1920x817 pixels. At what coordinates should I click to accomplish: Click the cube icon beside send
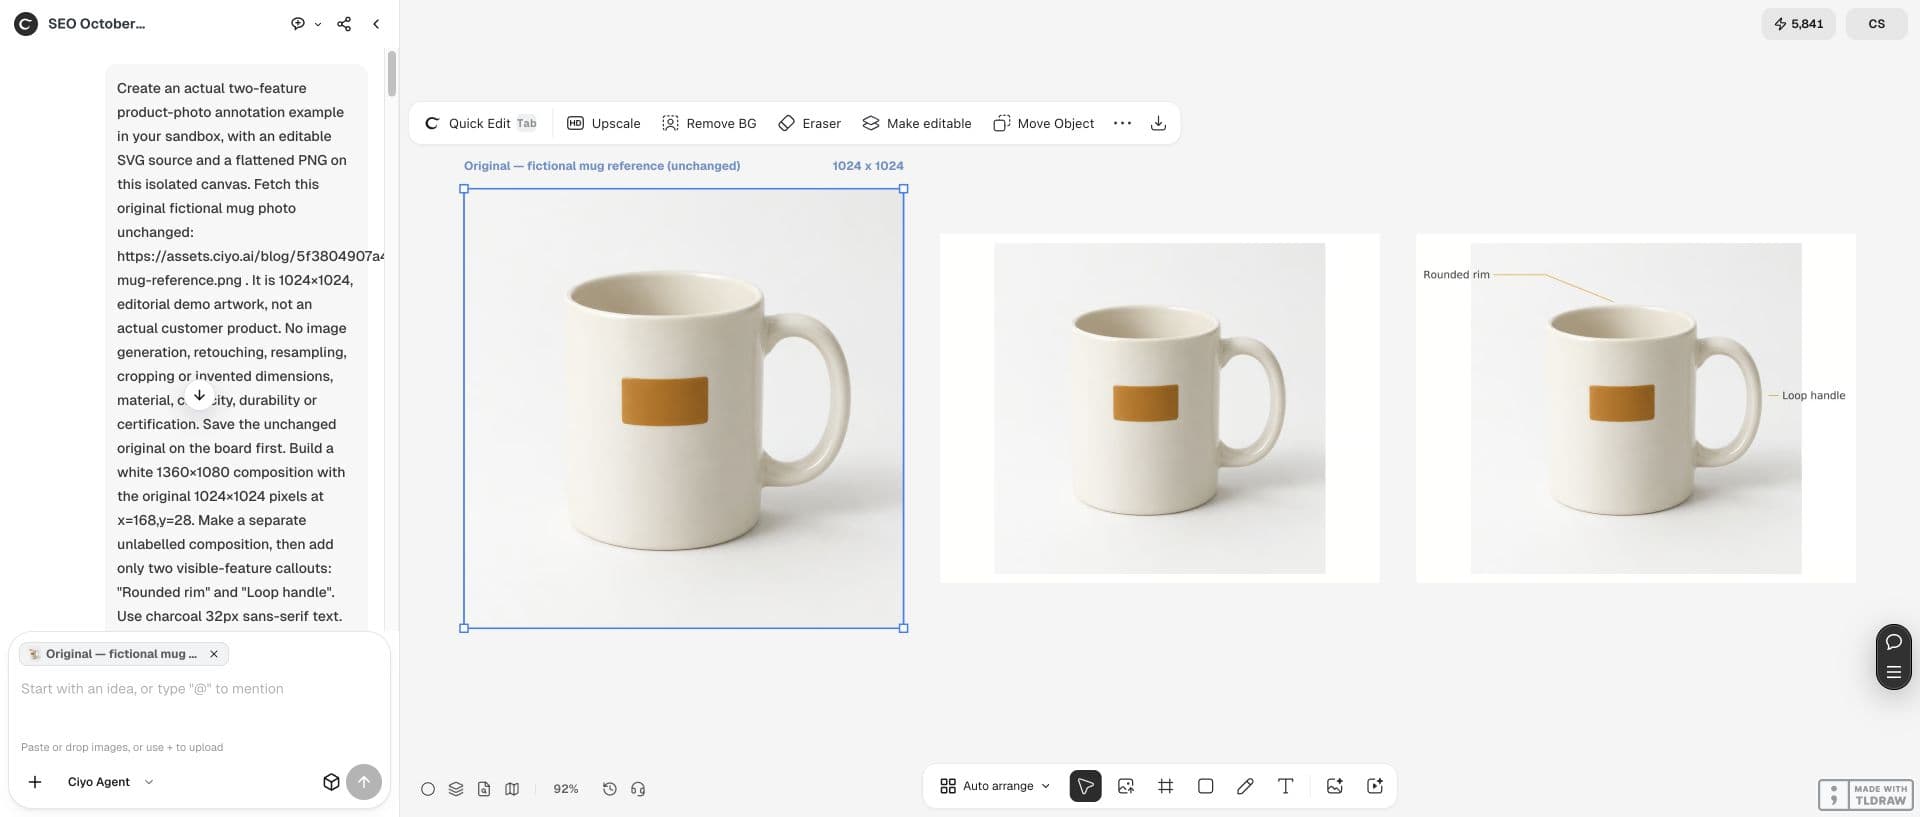331,782
